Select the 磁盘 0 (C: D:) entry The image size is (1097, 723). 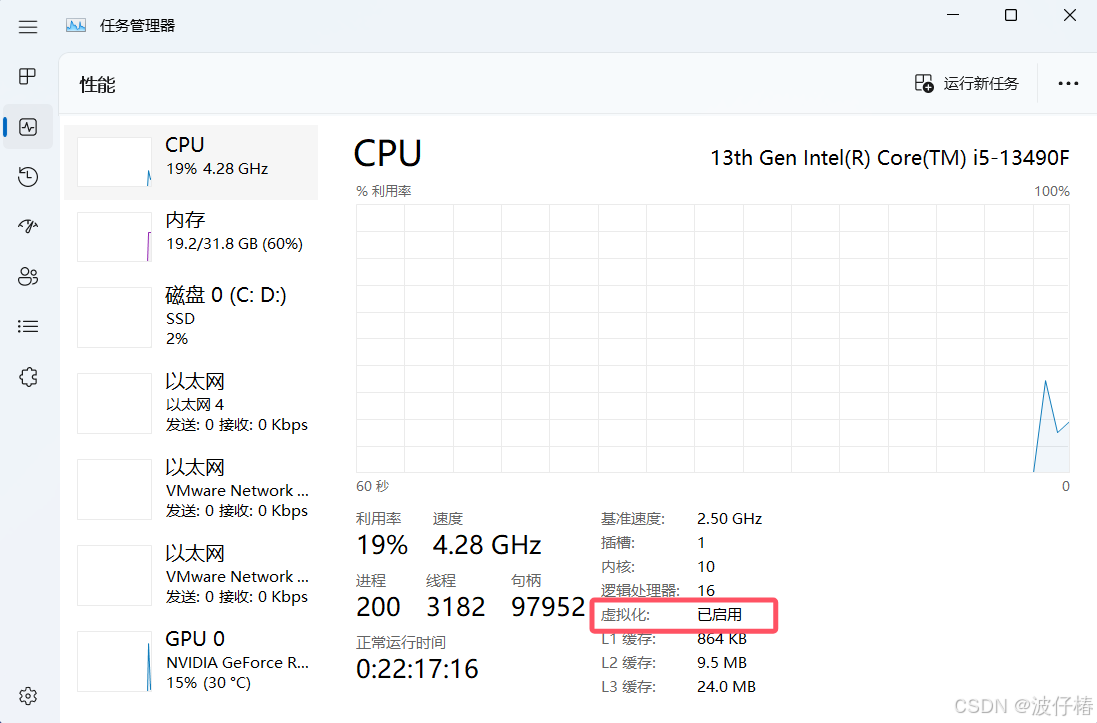[191, 316]
